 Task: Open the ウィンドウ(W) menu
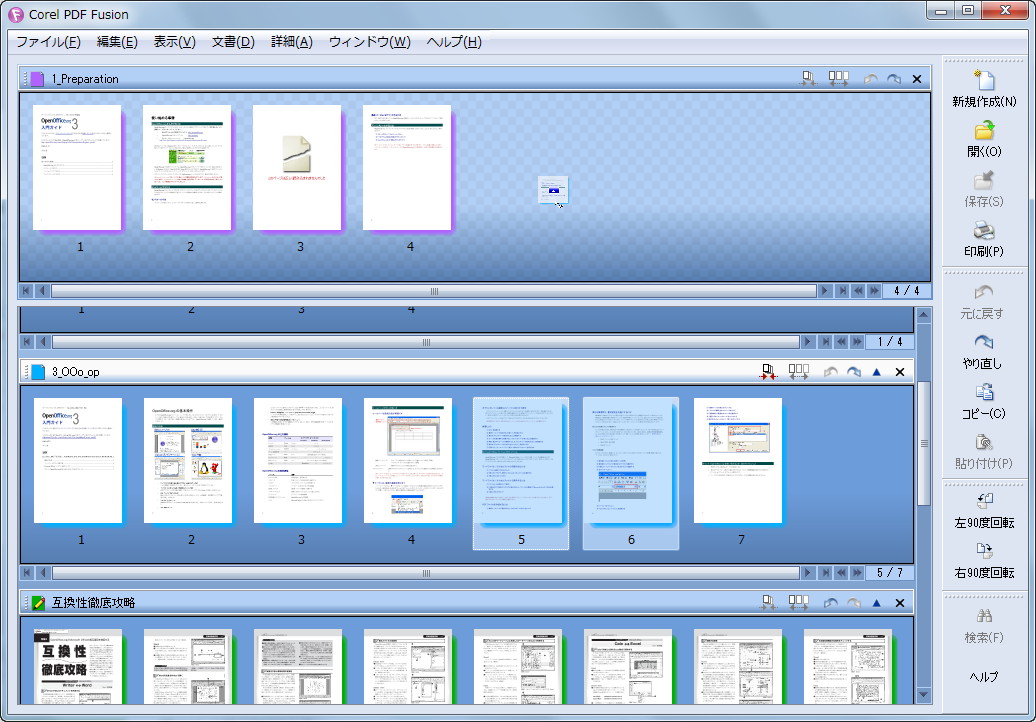(x=369, y=42)
